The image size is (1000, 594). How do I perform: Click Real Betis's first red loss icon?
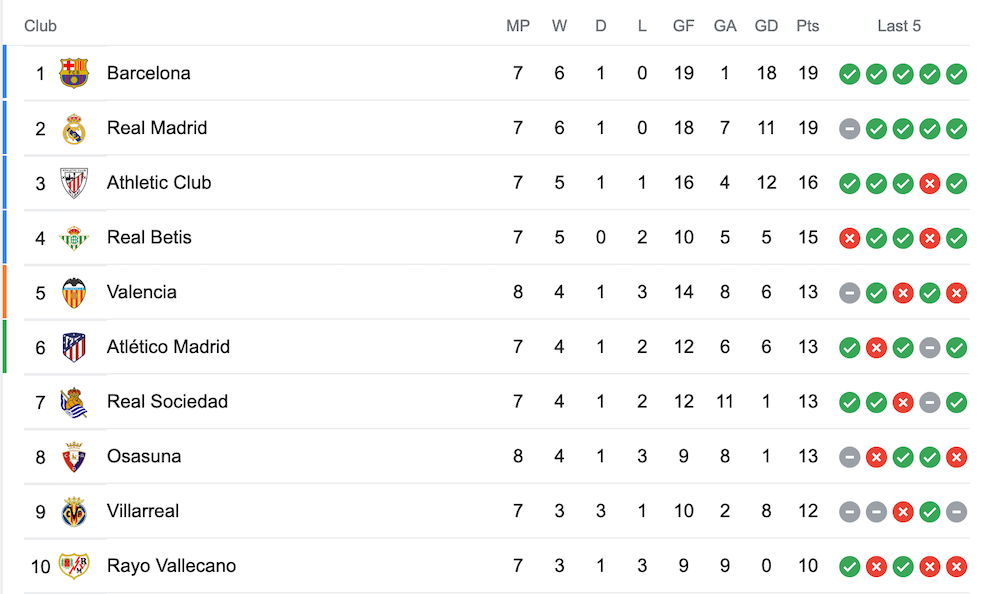[849, 239]
